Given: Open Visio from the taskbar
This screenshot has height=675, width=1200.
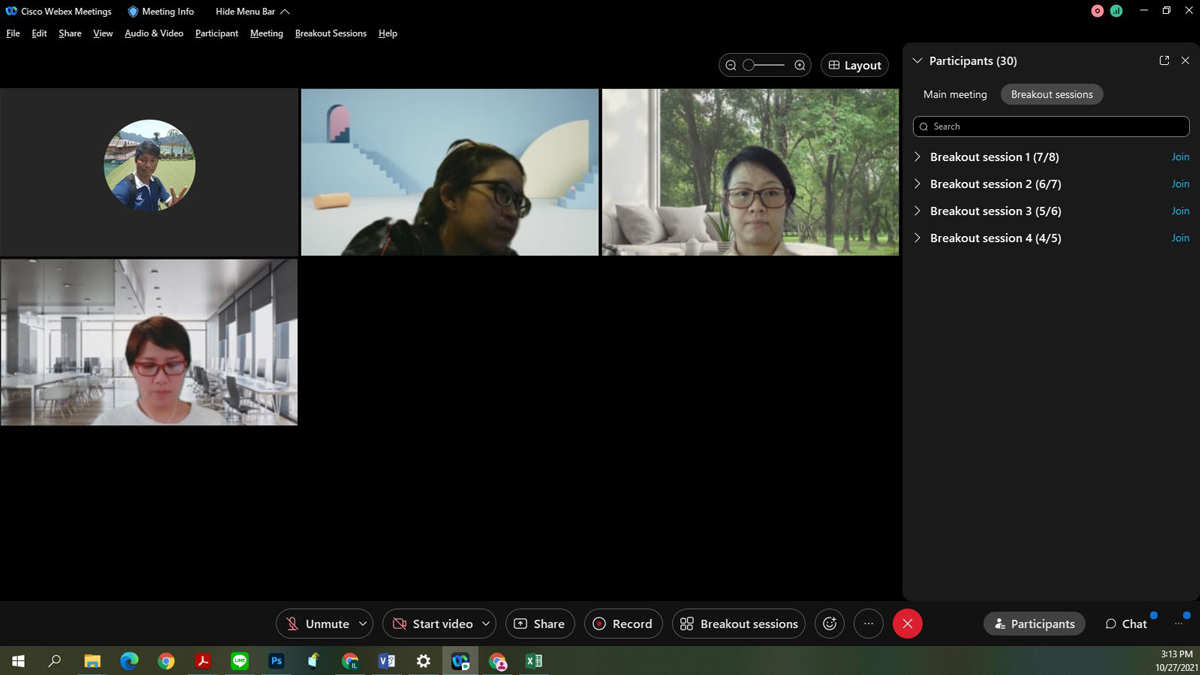Looking at the screenshot, I should tap(387, 661).
